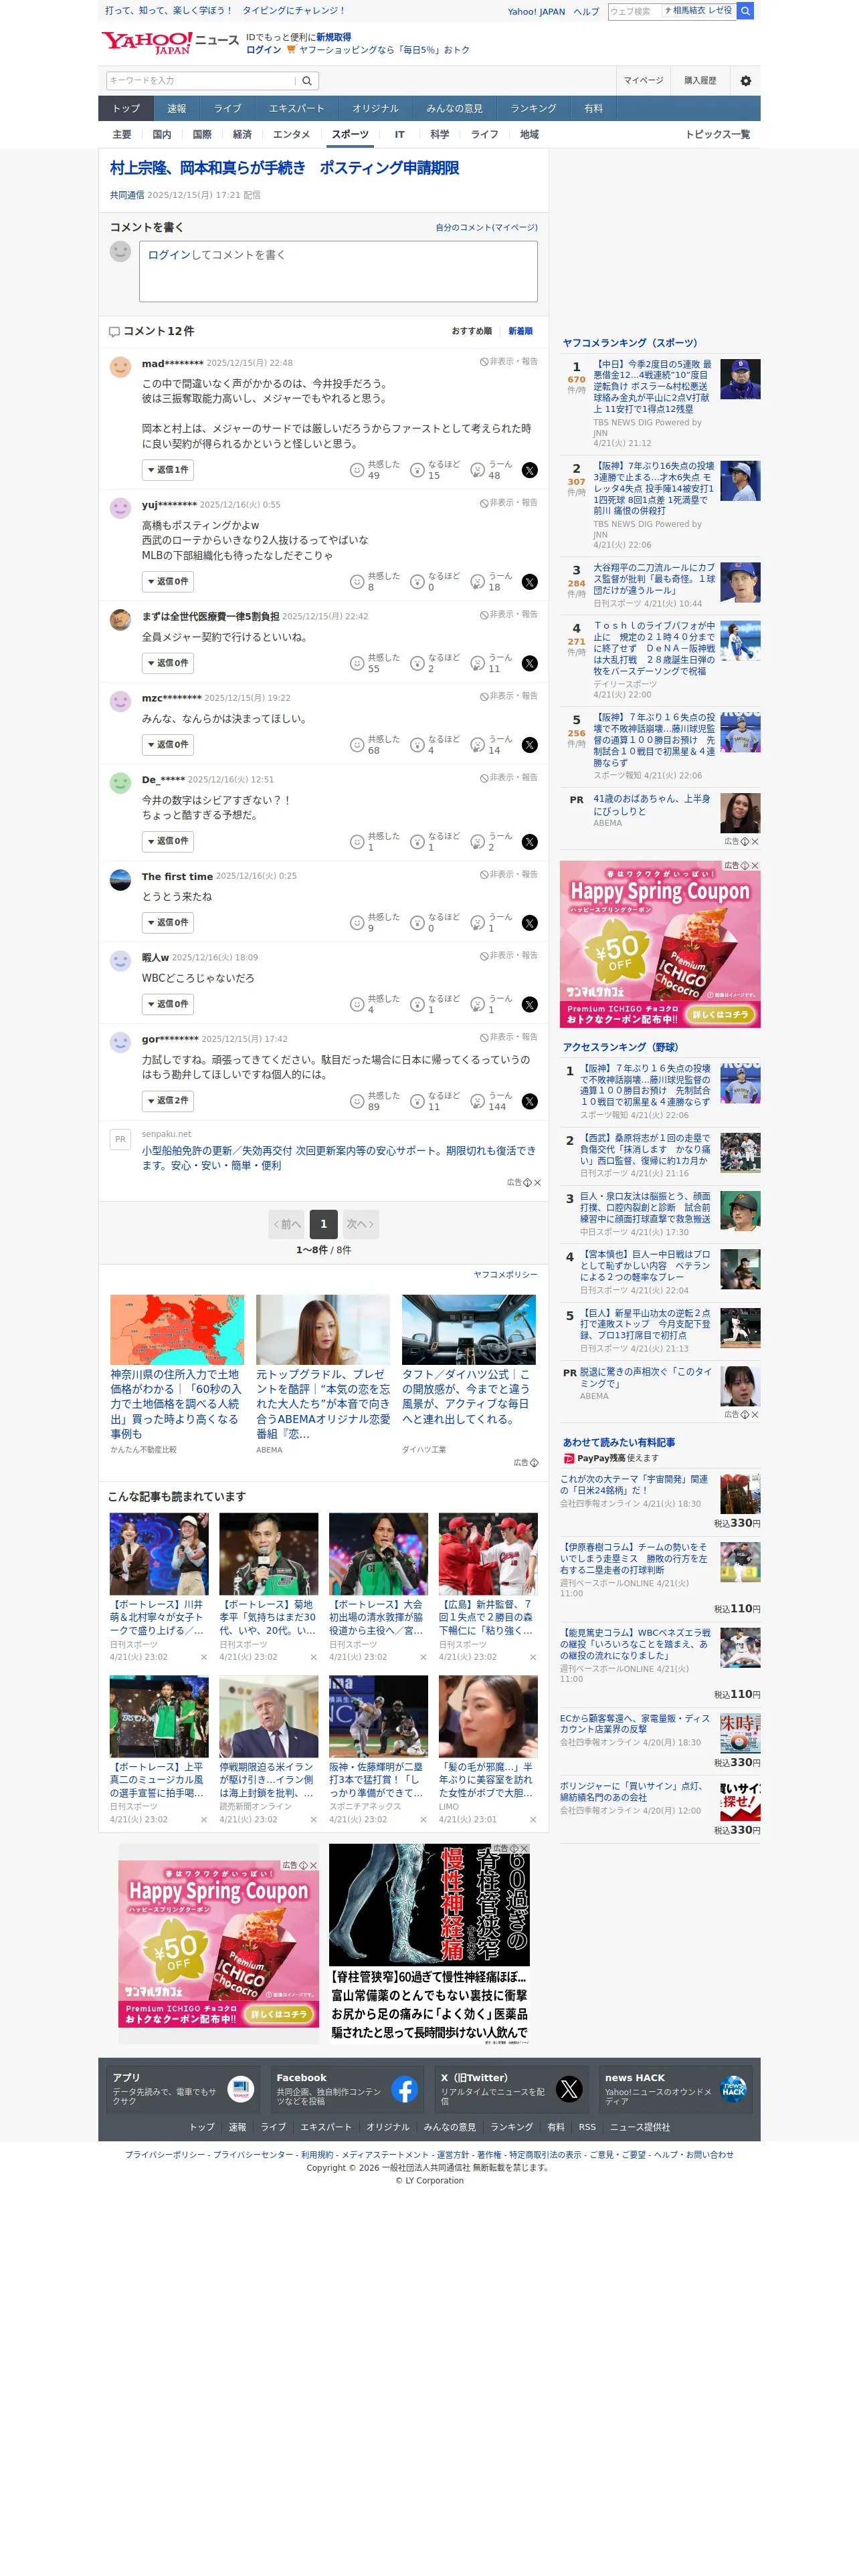Open the X (旧Twitter) footer icon
859x2576 pixels.
point(569,2089)
